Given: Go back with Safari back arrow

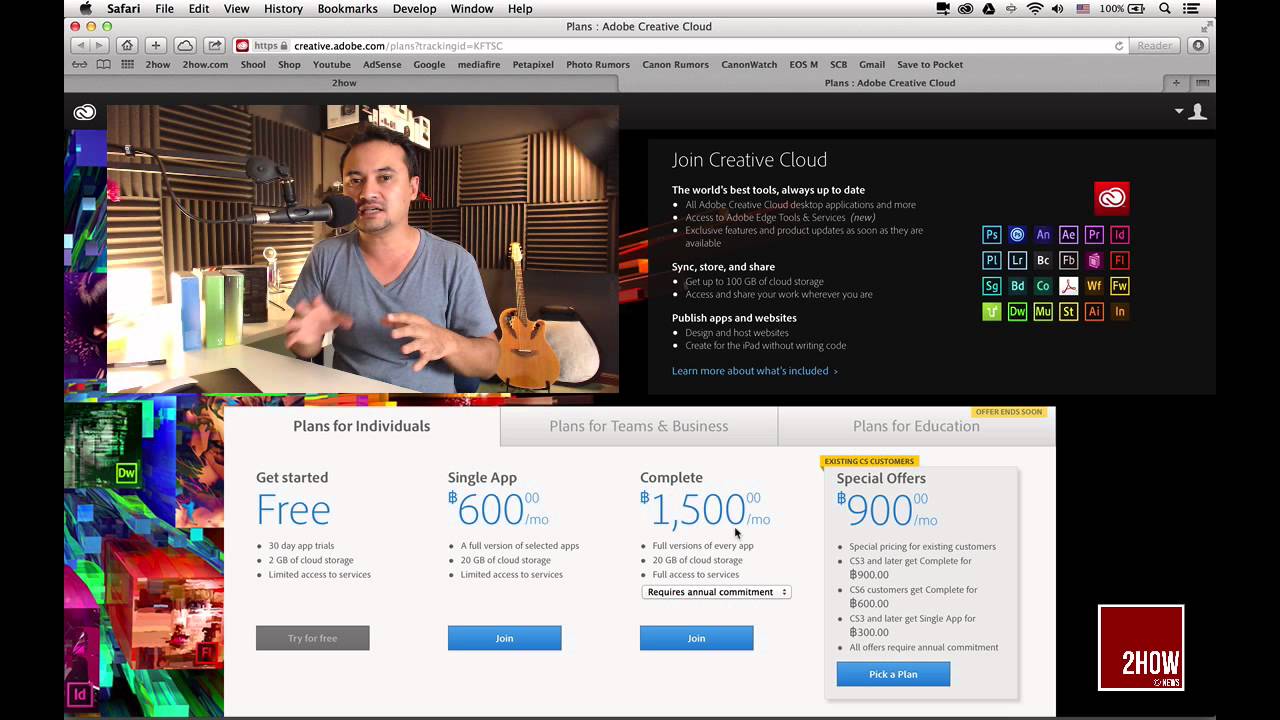Looking at the screenshot, I should tap(79, 45).
